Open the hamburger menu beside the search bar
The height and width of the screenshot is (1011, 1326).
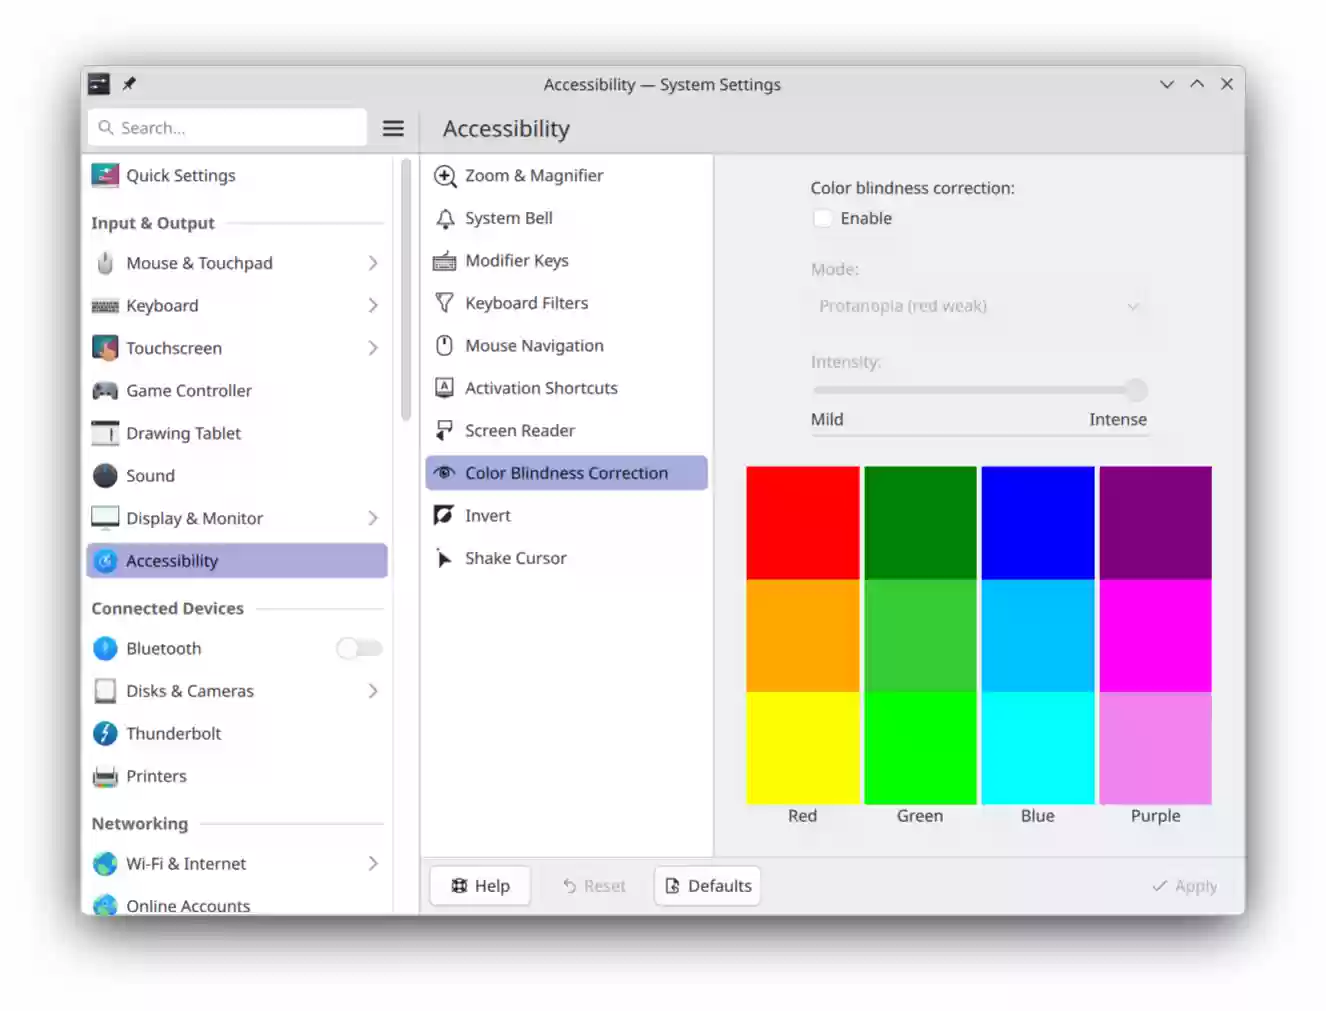point(393,128)
